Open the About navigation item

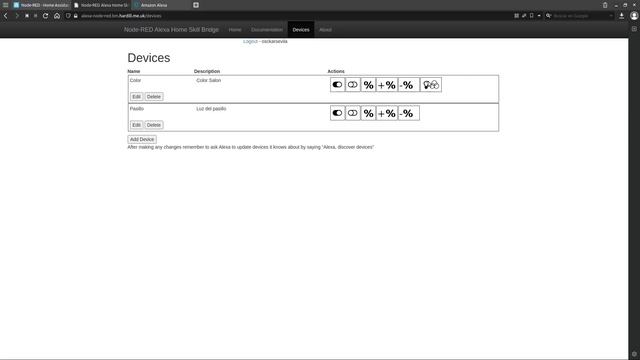click(x=325, y=30)
